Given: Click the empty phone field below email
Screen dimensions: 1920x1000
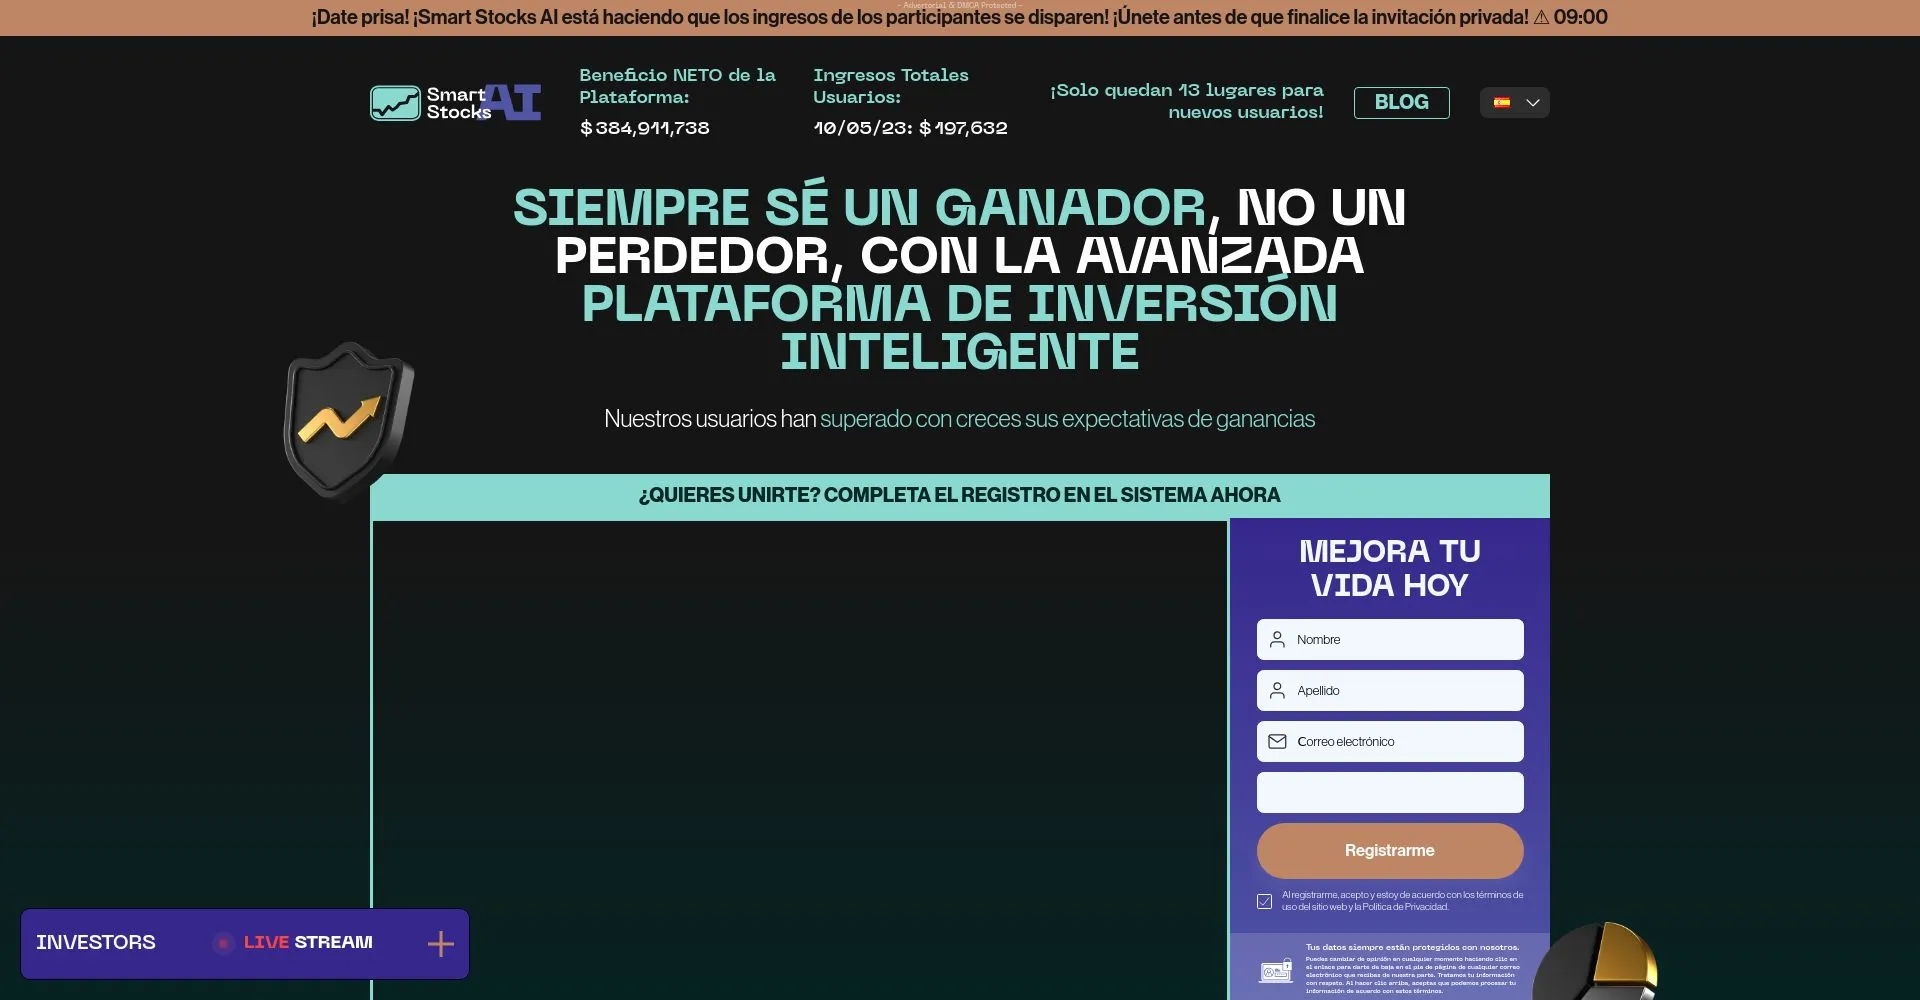Looking at the screenshot, I should [1390, 792].
